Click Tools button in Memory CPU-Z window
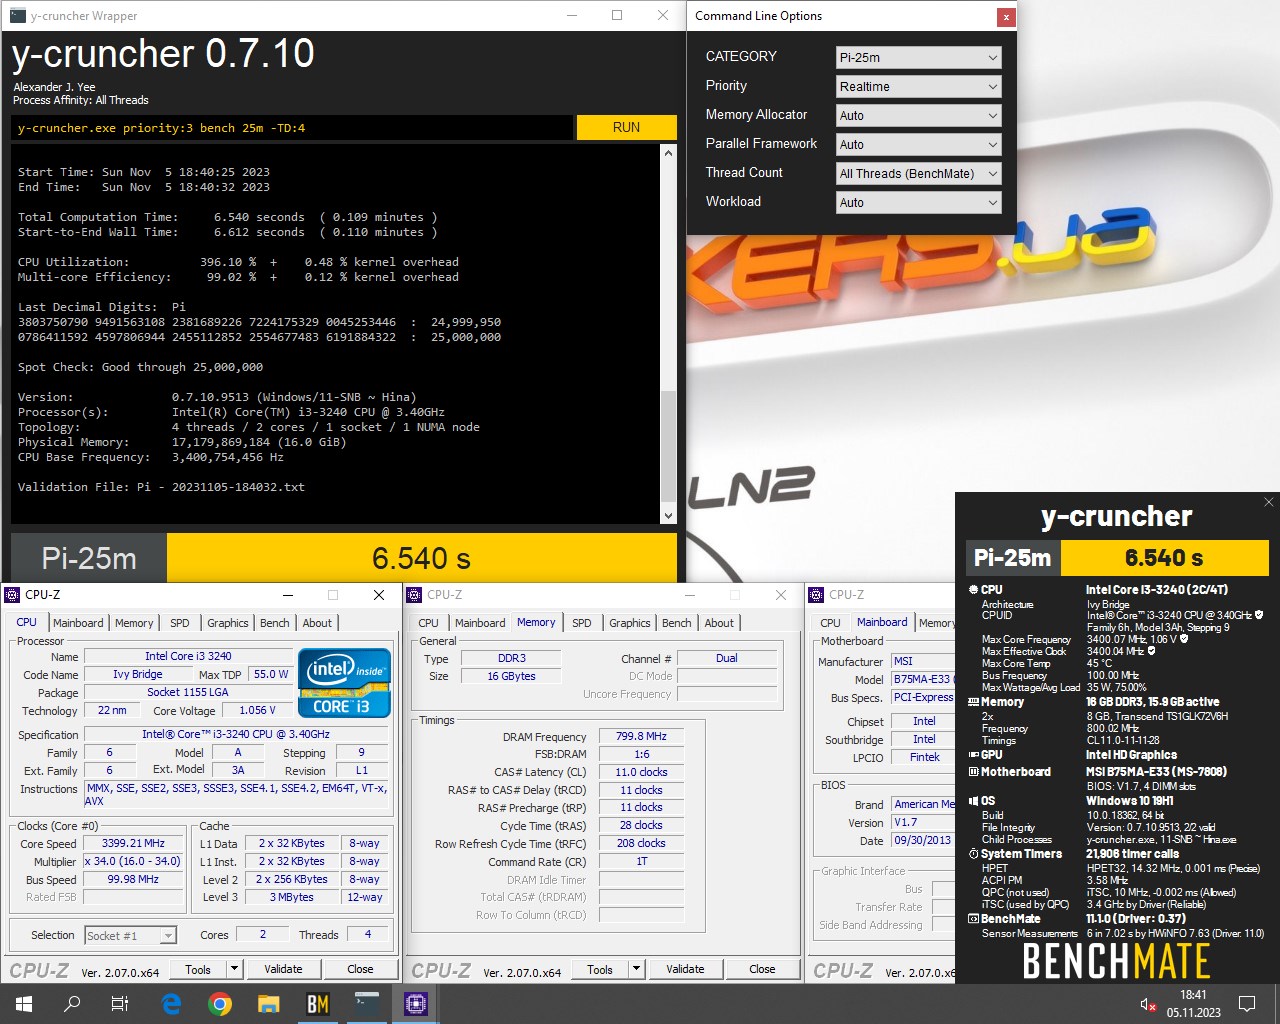This screenshot has width=1280, height=1024. pos(600,969)
